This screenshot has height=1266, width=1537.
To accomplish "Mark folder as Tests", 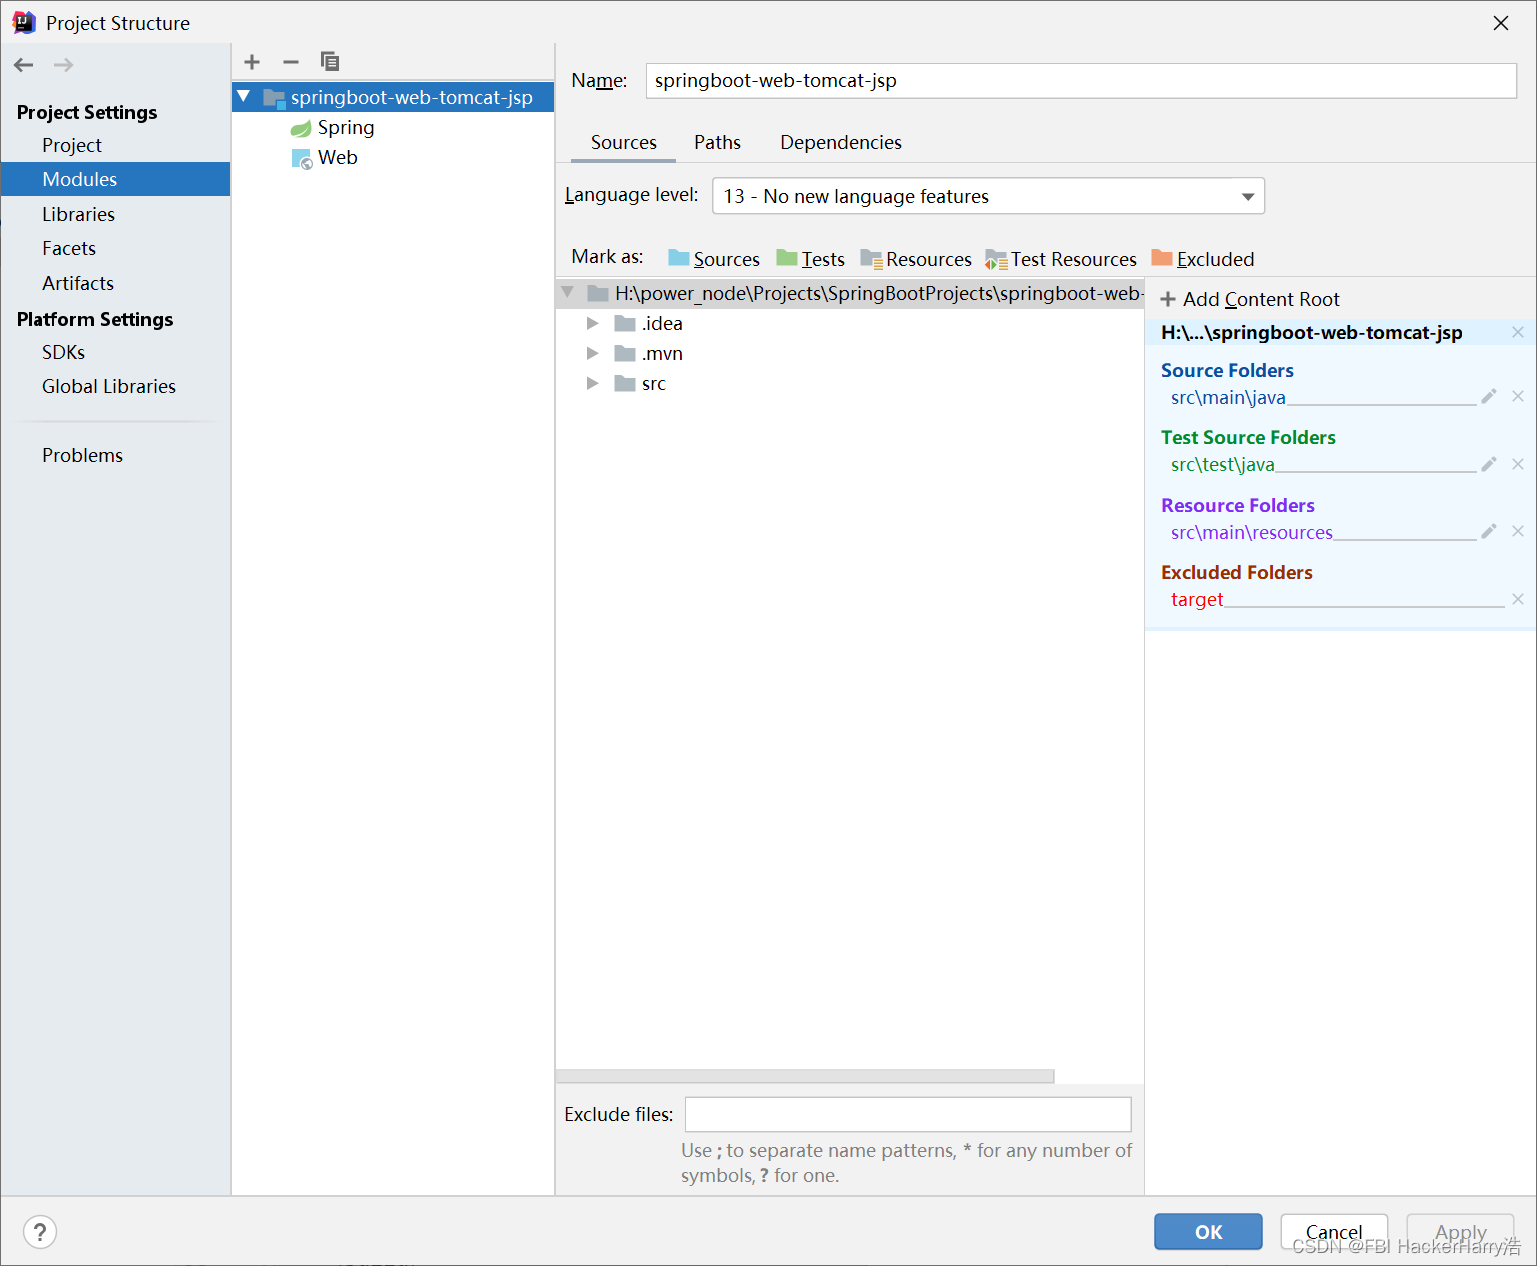I will (810, 259).
